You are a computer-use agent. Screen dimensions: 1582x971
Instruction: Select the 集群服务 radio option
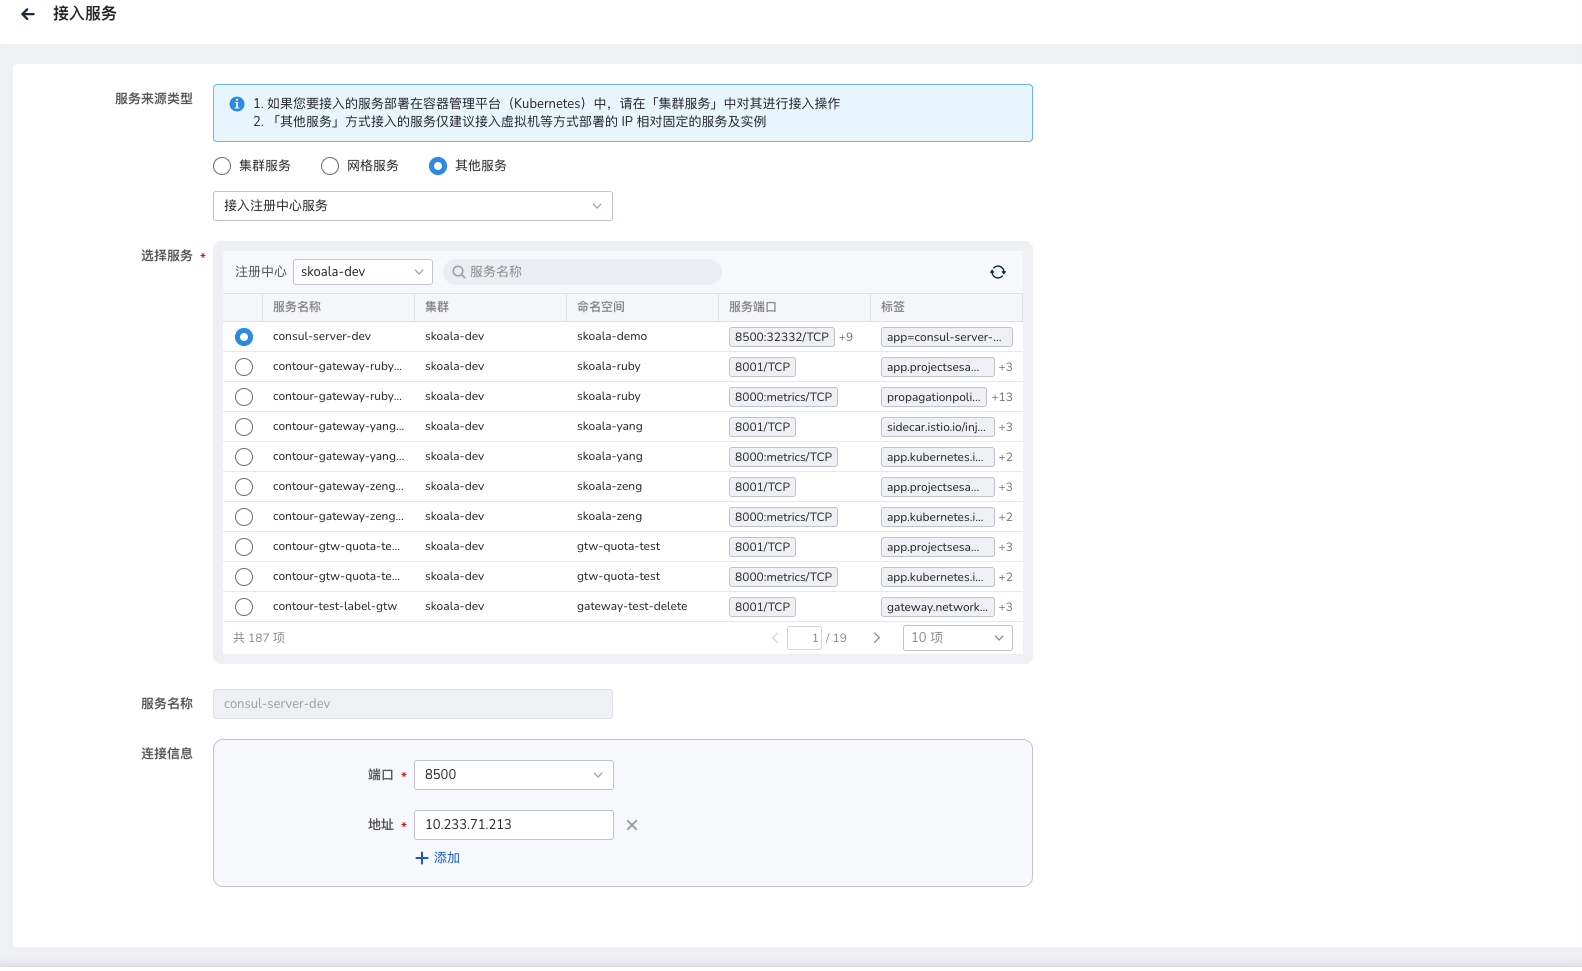[x=222, y=166]
